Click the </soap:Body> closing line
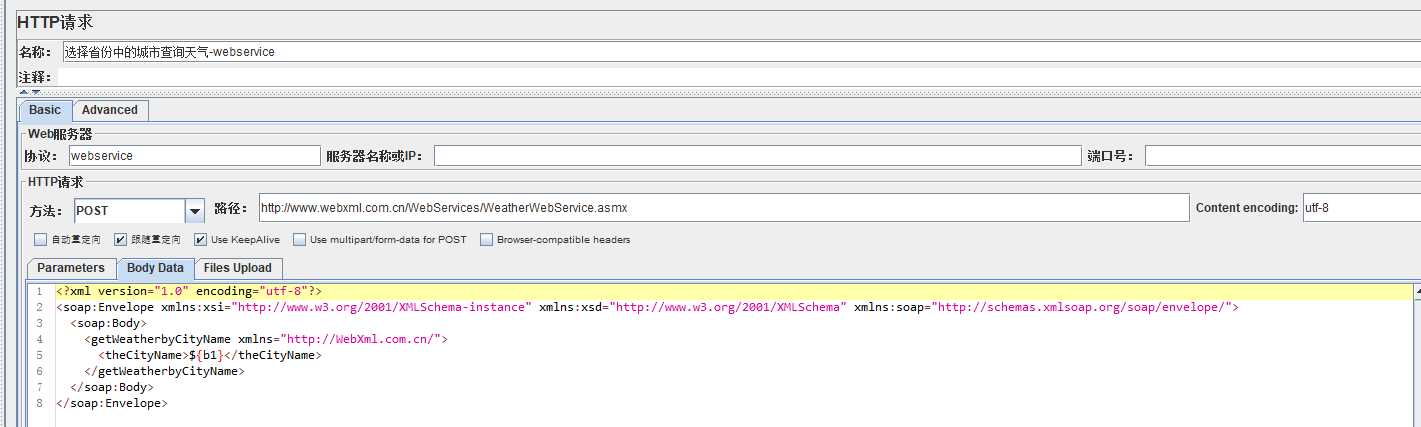Viewport: 1421px width, 427px height. pyautogui.click(x=111, y=387)
